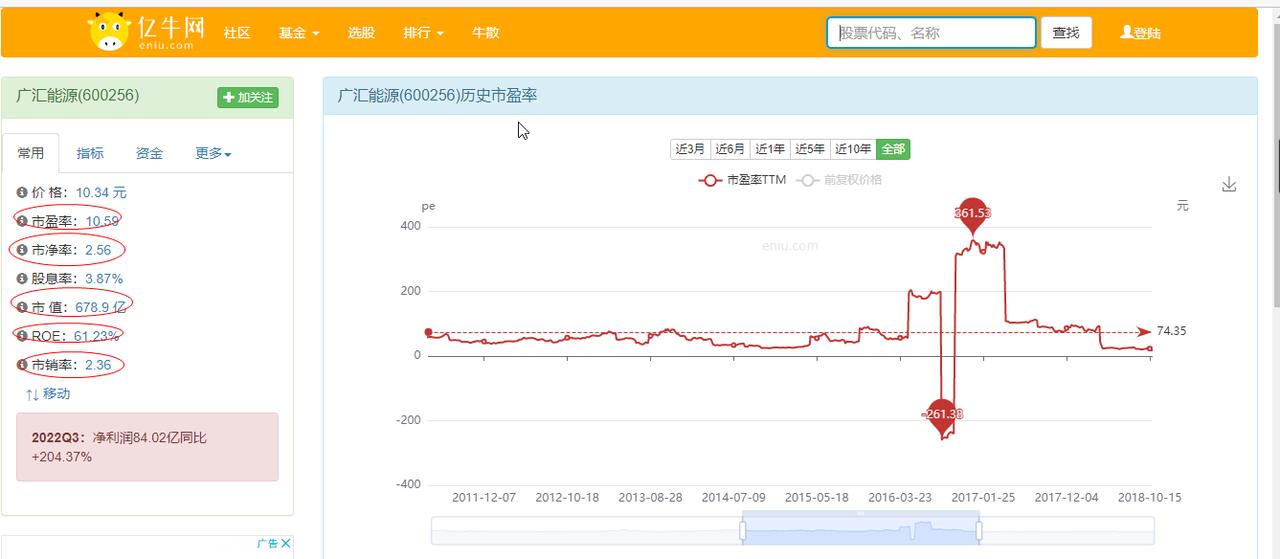Switch to the 常用 tab
1280x559 pixels.
click(31, 153)
